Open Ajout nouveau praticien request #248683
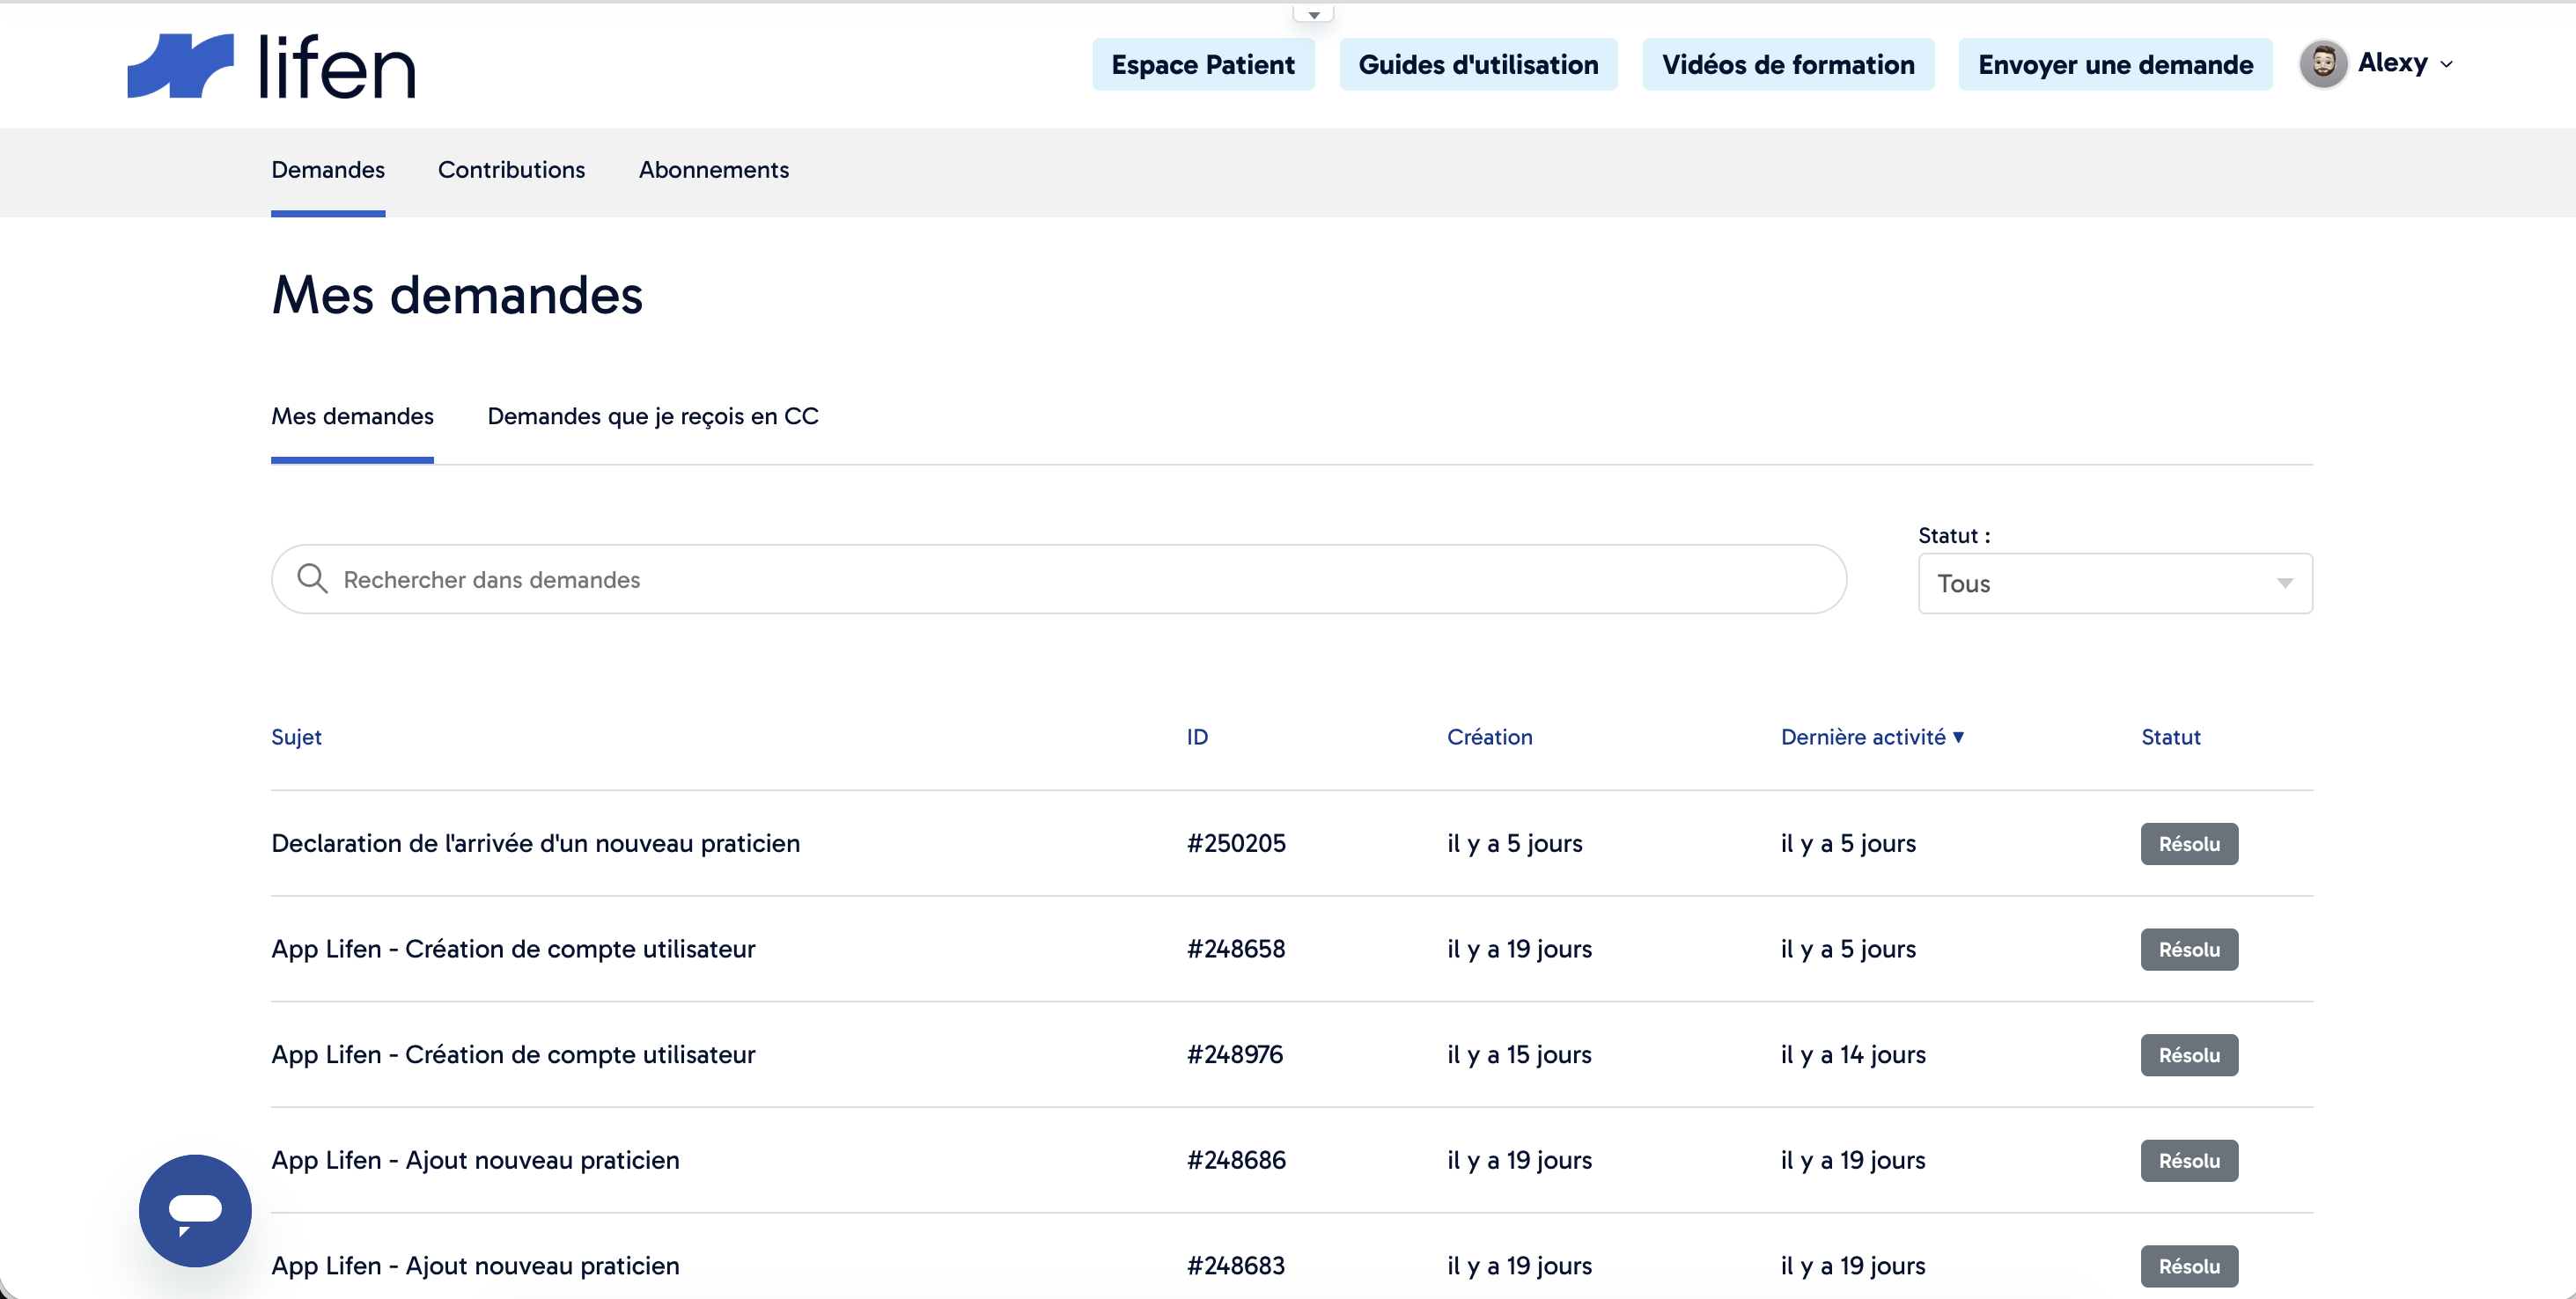The image size is (2576, 1299). (475, 1265)
